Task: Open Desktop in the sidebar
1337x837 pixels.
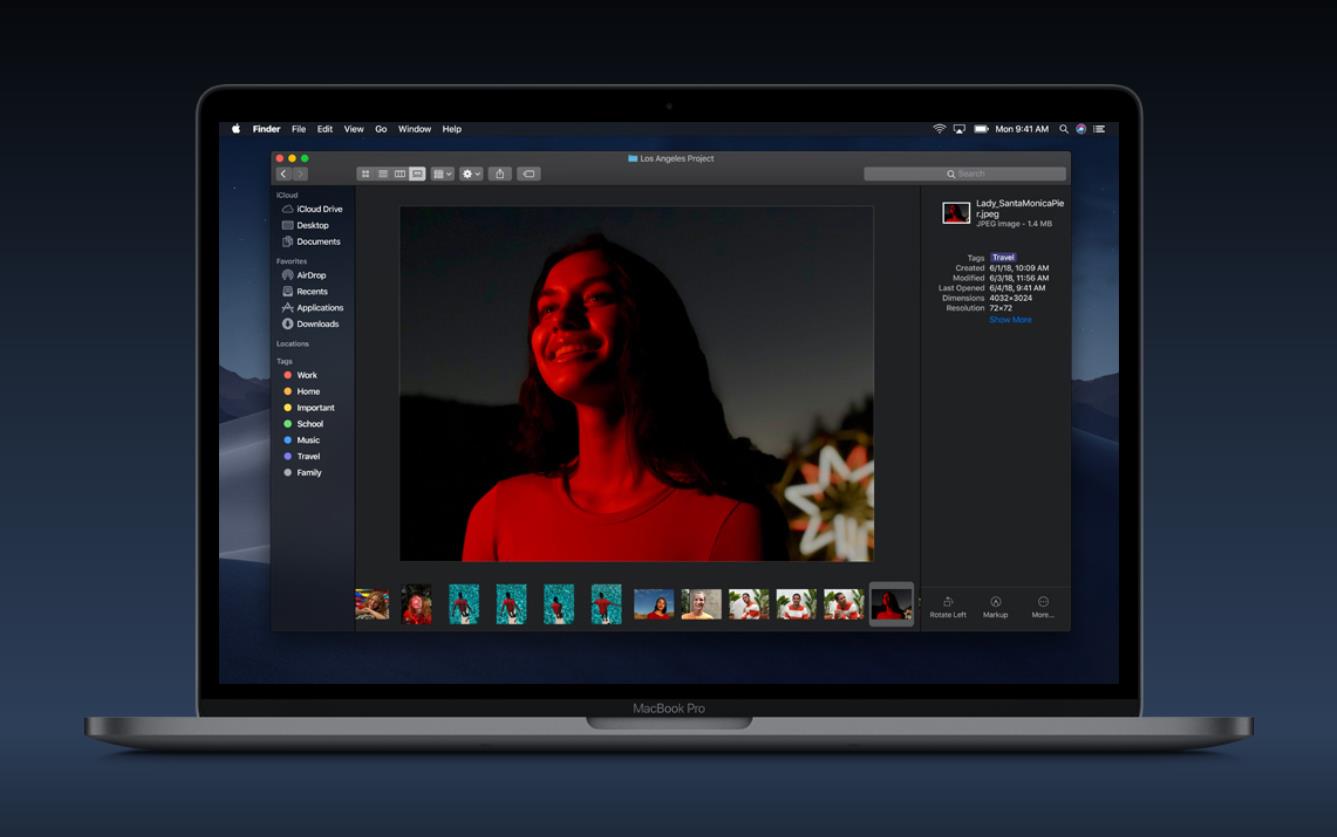Action: pos(305,225)
